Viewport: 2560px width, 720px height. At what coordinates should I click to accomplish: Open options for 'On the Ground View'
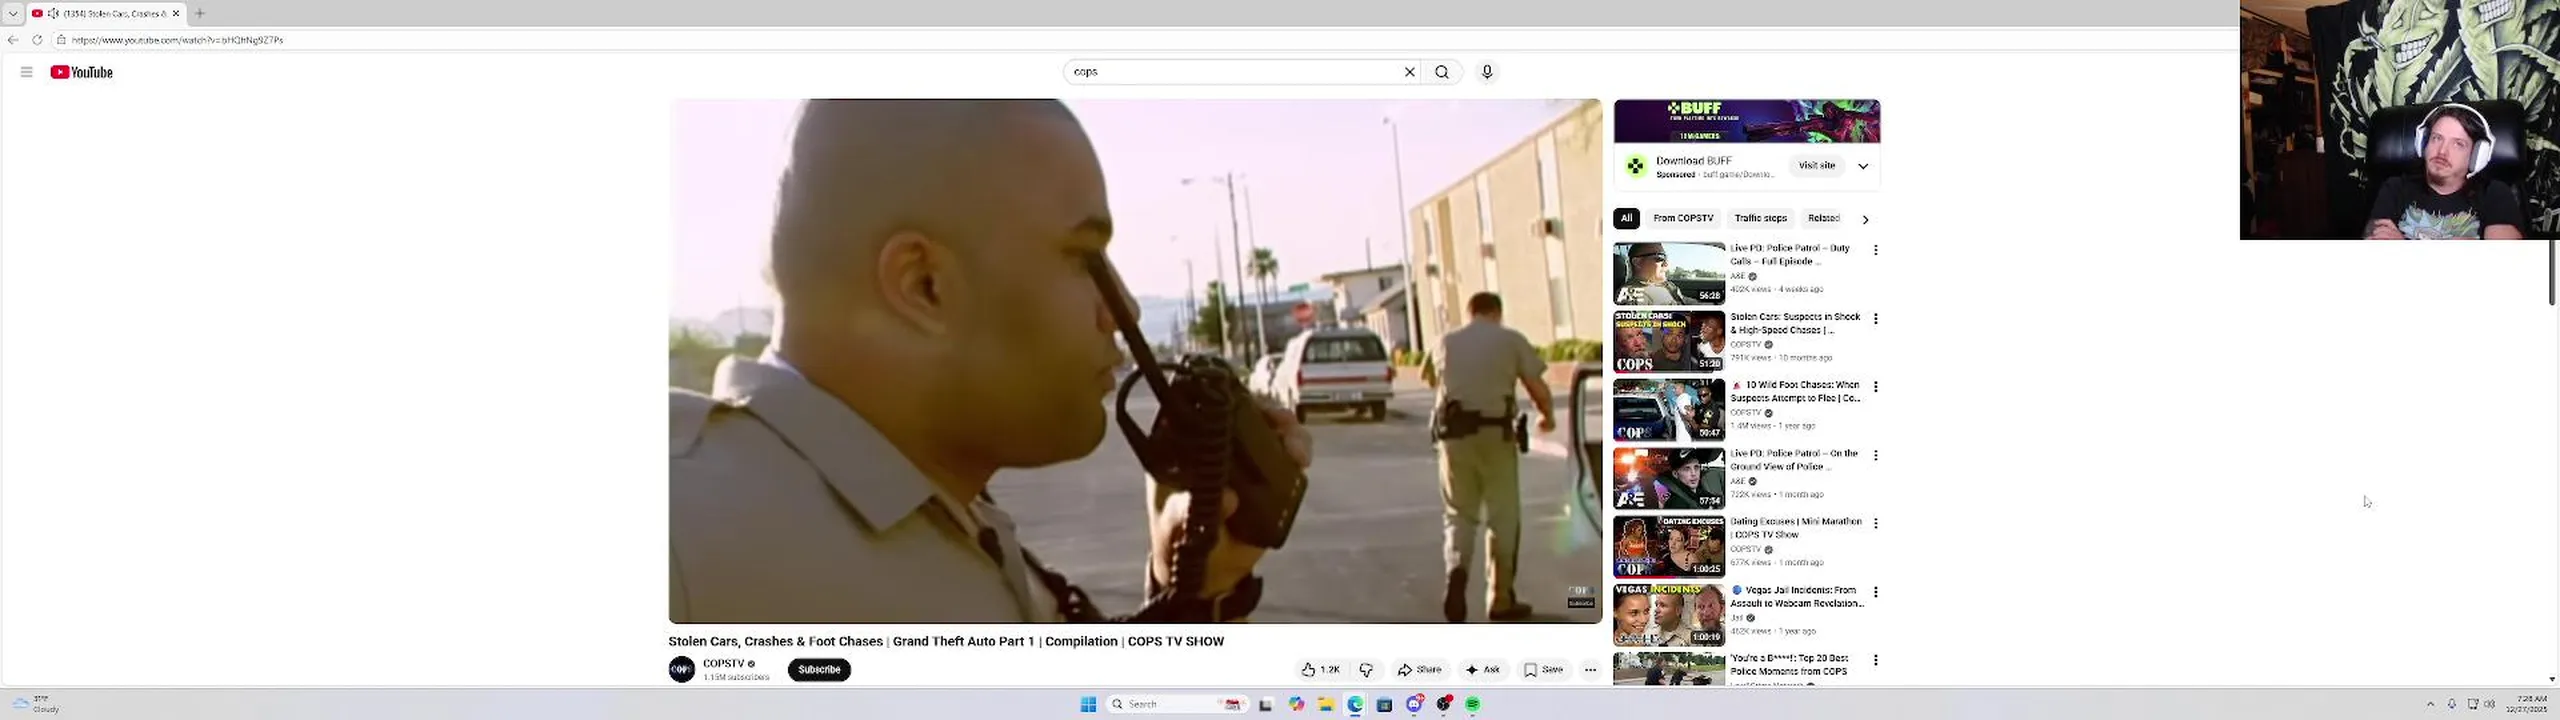pyautogui.click(x=1875, y=455)
